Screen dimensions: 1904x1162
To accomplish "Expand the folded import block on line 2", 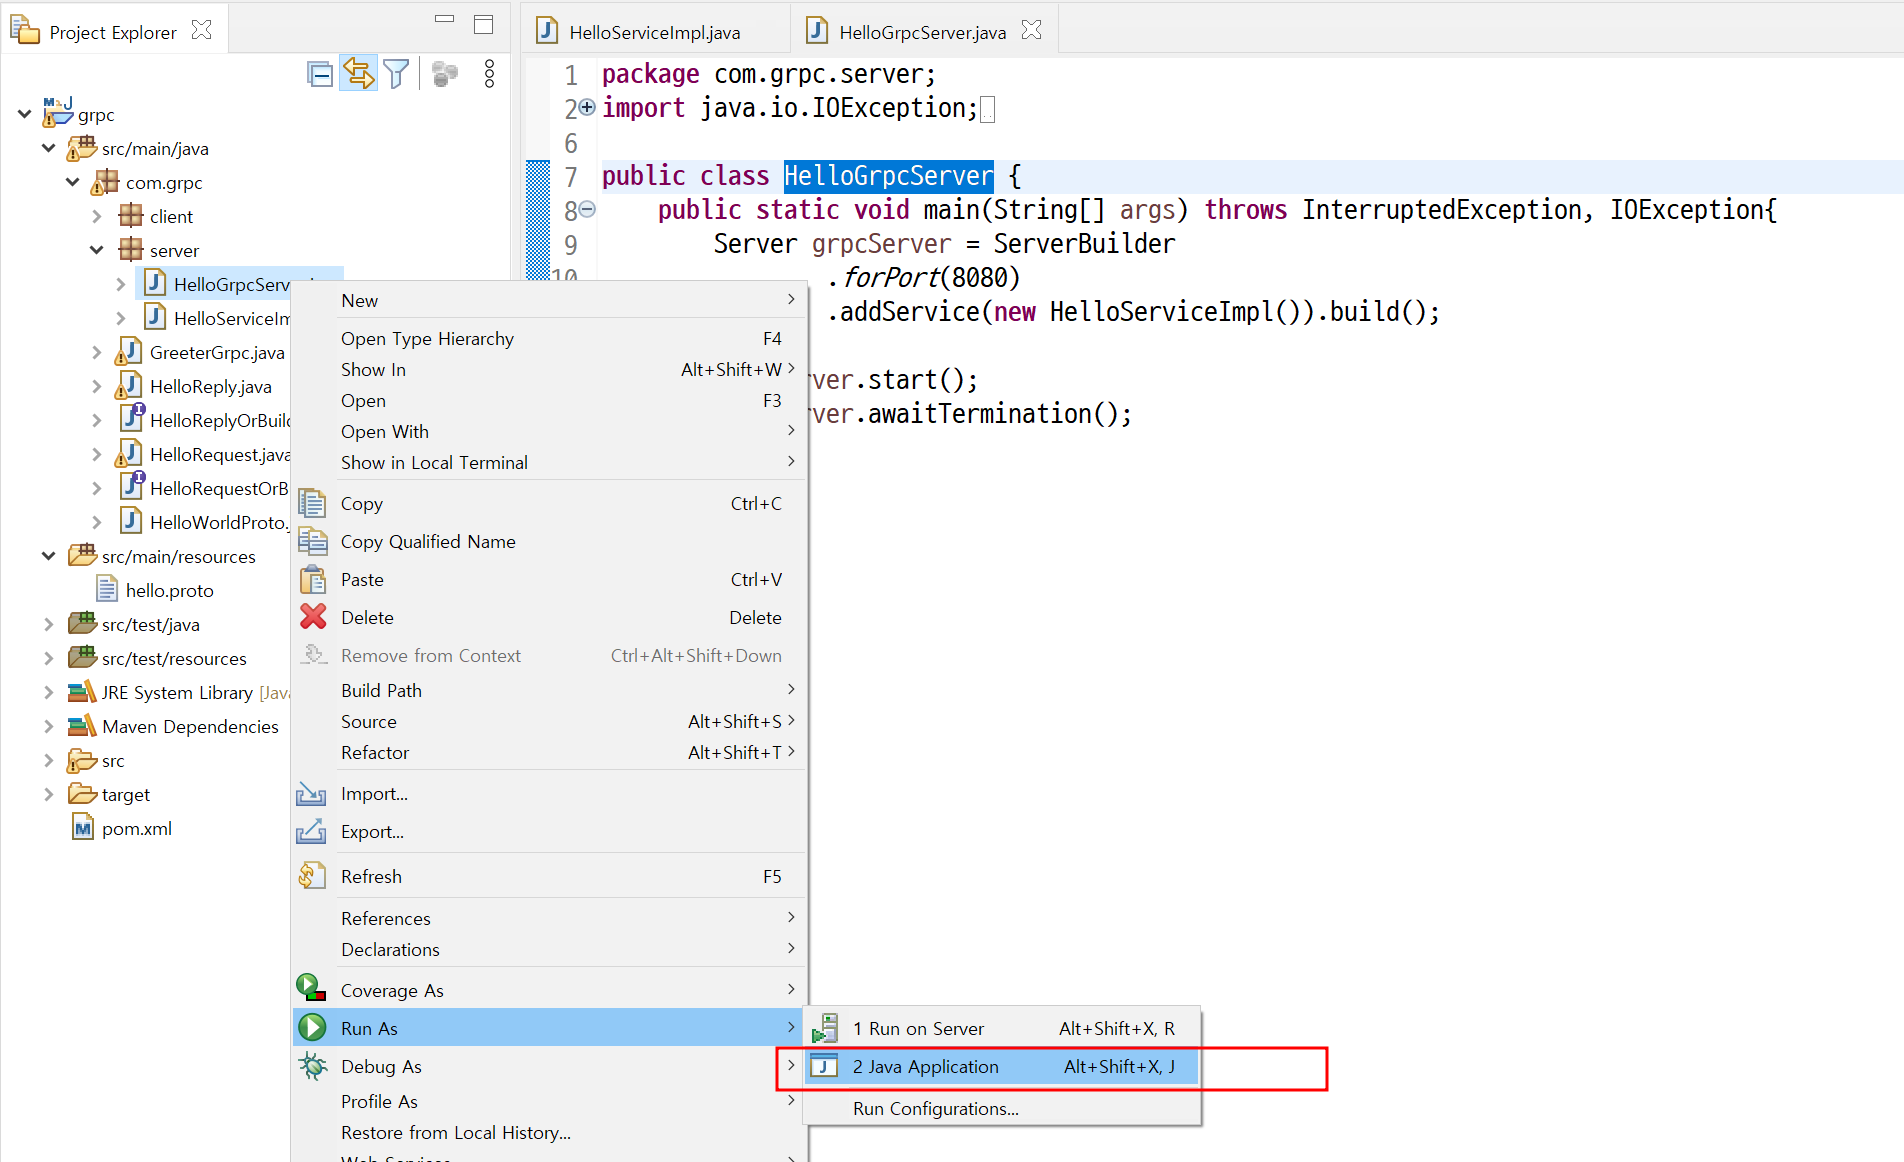I will (x=588, y=107).
